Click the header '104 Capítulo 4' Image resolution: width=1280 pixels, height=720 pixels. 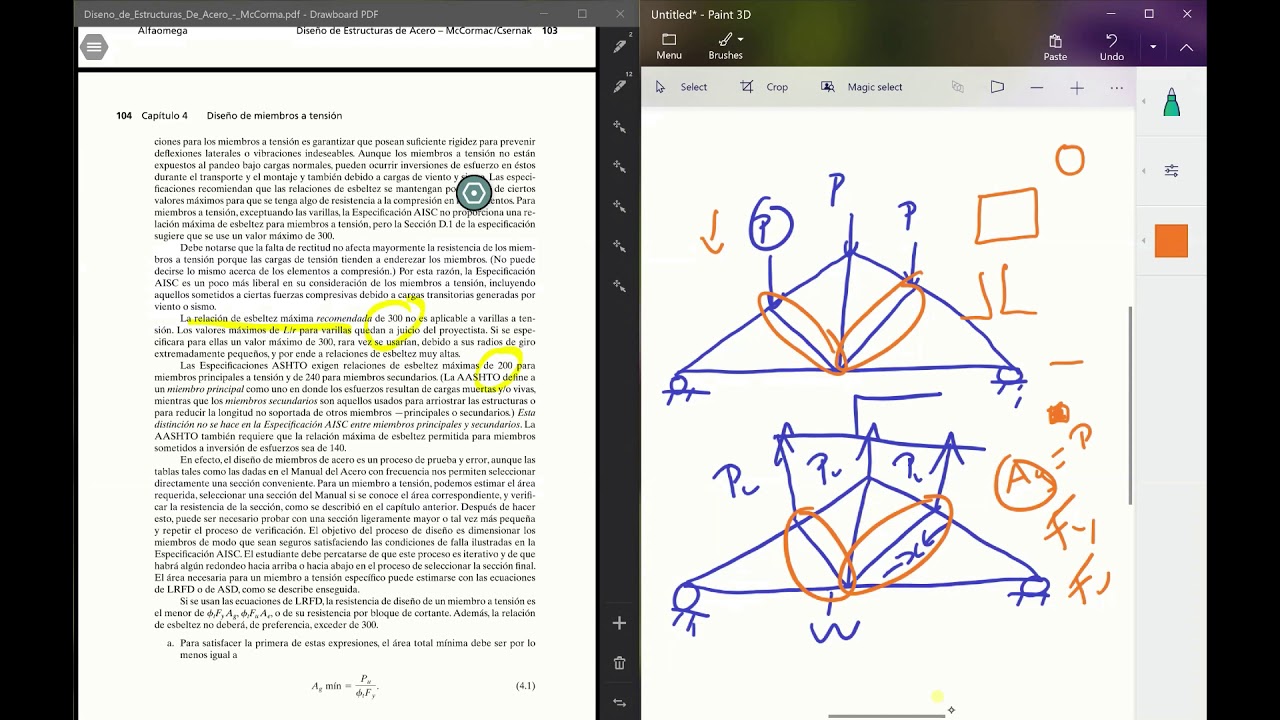(x=152, y=116)
